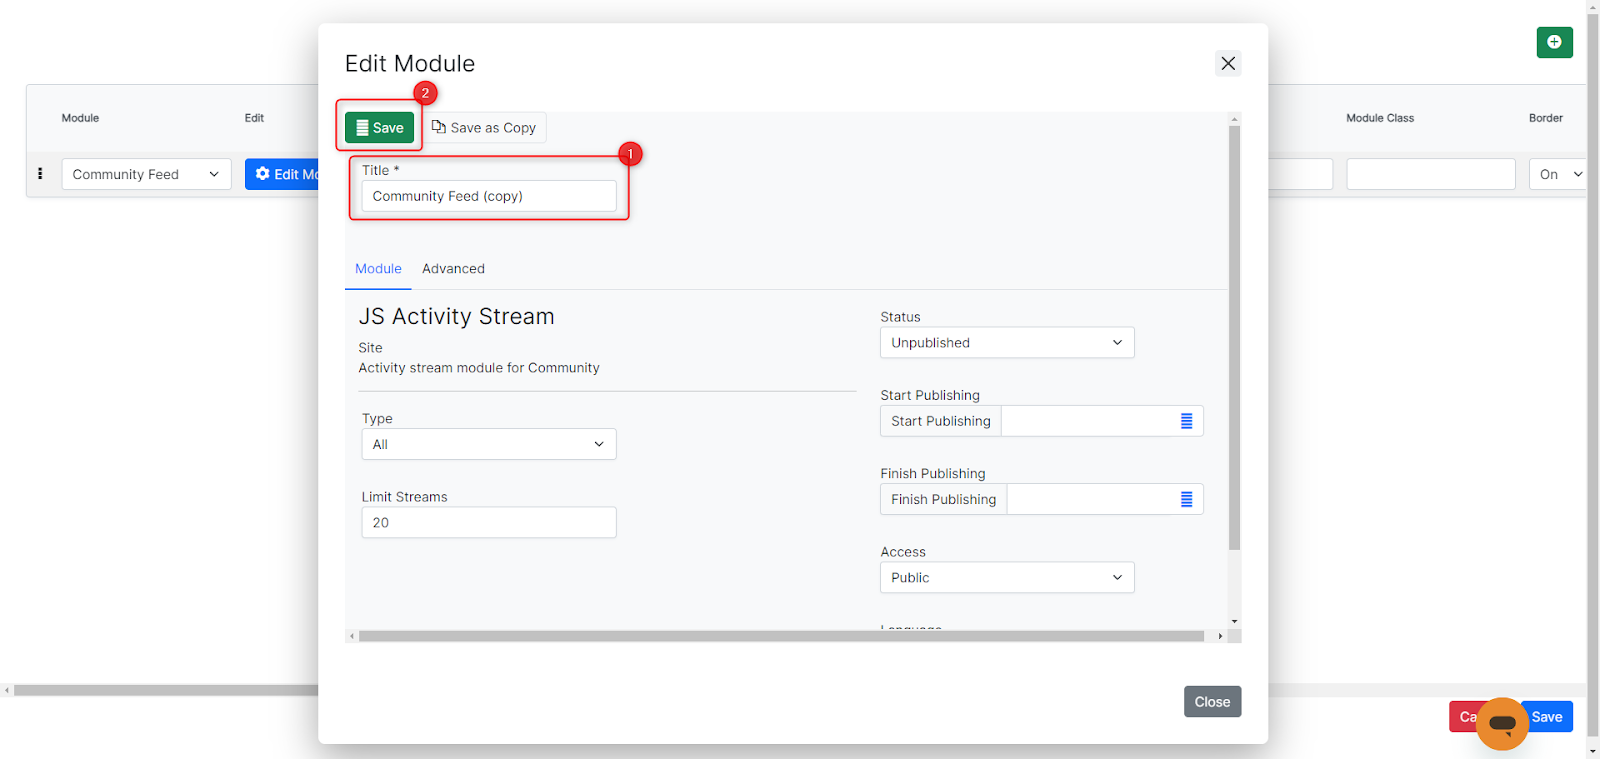The width and height of the screenshot is (1600, 759).
Task: Open the Finish Publishing calendar picker
Action: point(1186,499)
